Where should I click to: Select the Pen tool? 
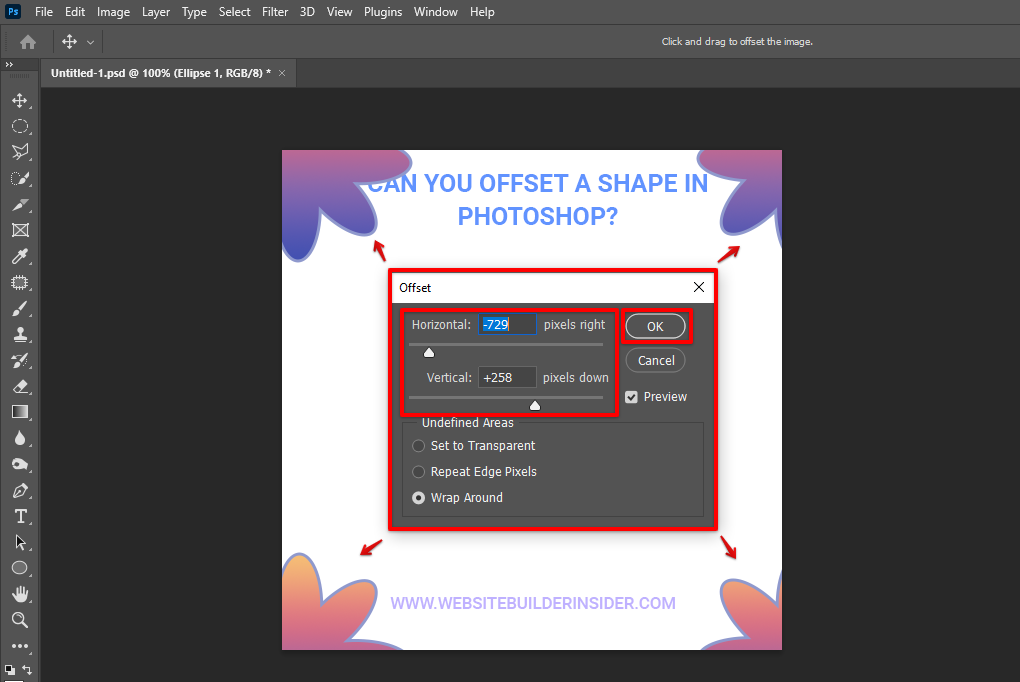19,490
